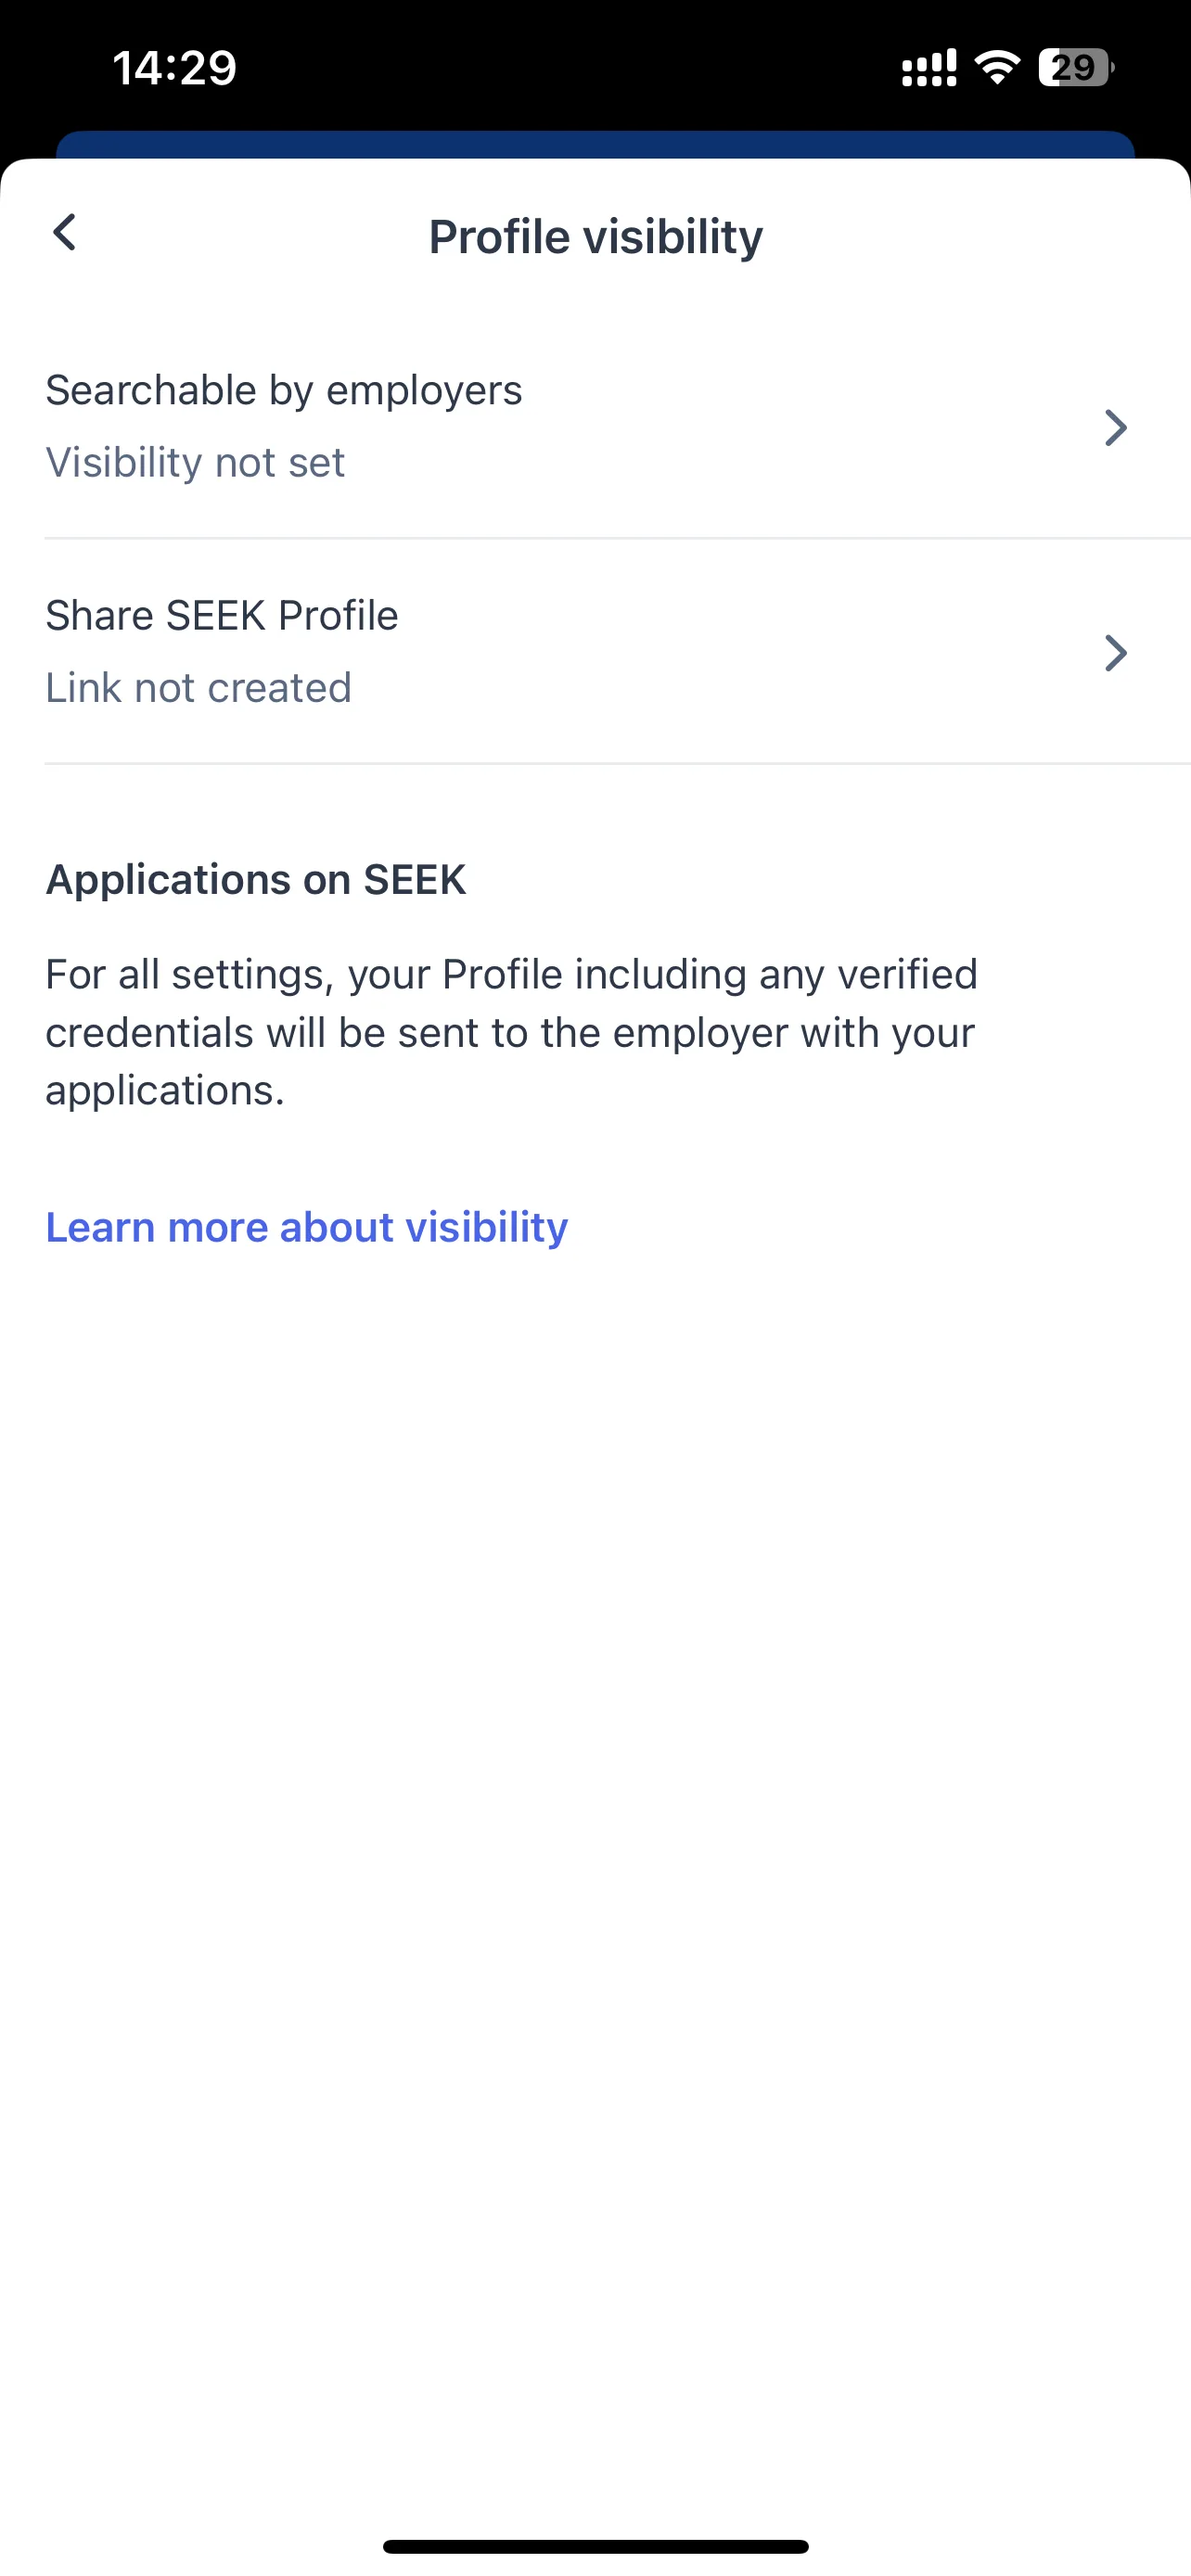Go back using the top-left arrow
1191x2576 pixels.
click(64, 233)
